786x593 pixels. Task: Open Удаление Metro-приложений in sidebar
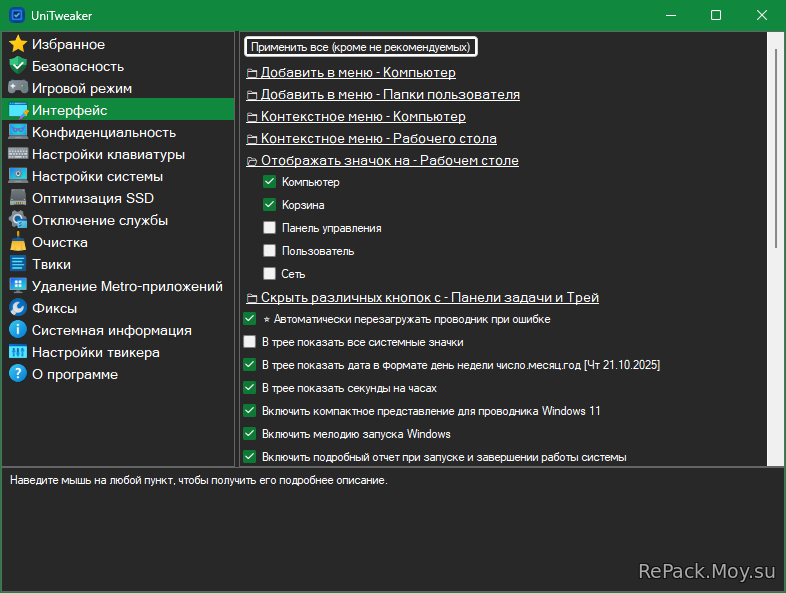[x=126, y=286]
